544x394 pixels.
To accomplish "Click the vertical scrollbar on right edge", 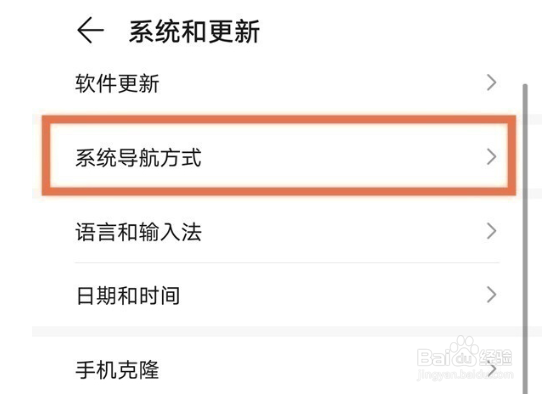I will [525, 239].
